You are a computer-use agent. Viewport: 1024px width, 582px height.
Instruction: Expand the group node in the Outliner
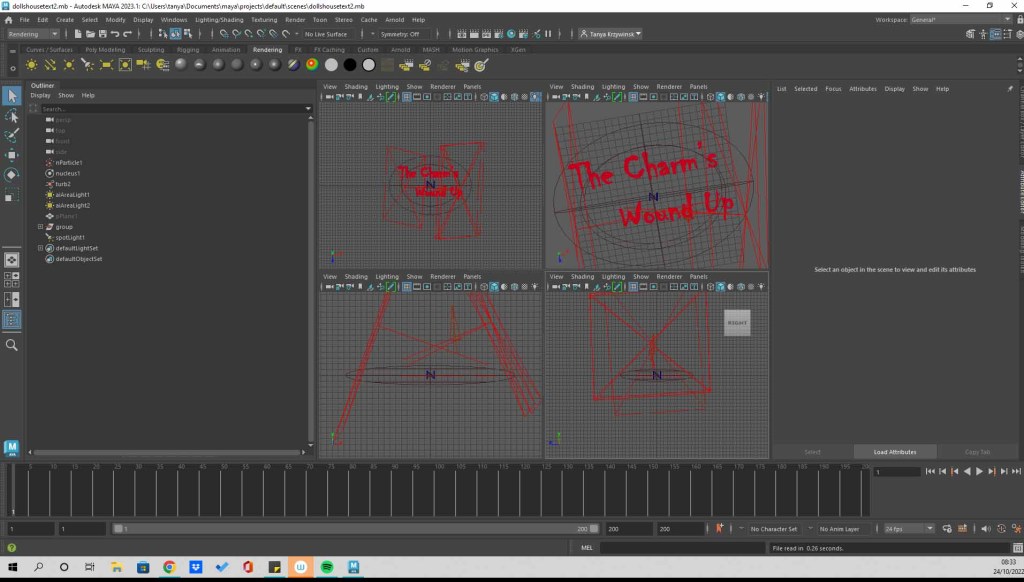point(40,227)
